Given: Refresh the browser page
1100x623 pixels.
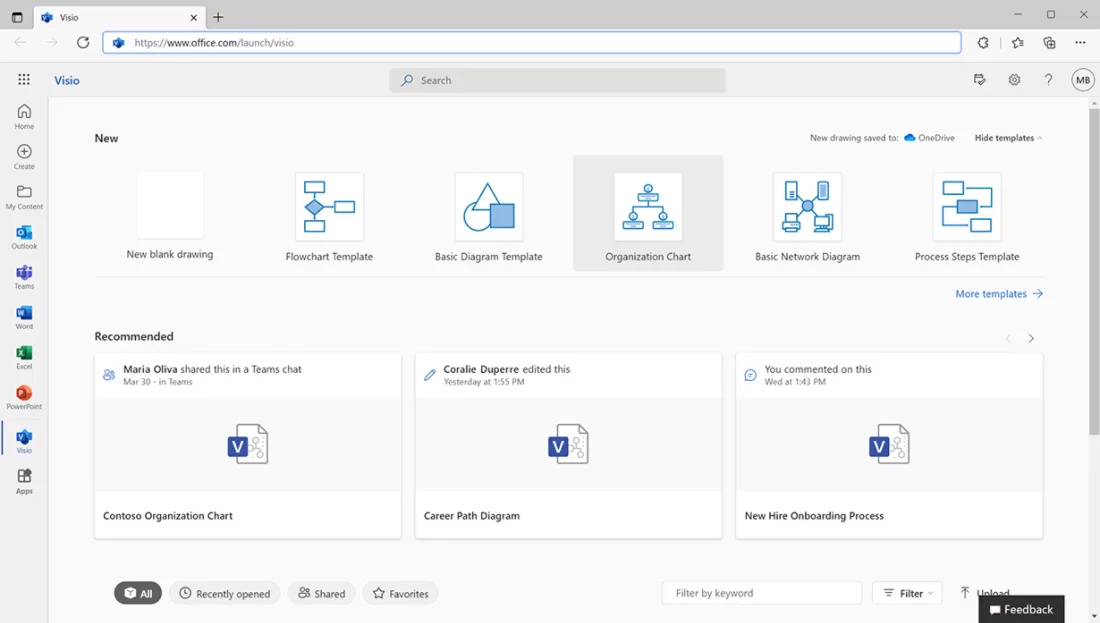Looking at the screenshot, I should (x=83, y=42).
